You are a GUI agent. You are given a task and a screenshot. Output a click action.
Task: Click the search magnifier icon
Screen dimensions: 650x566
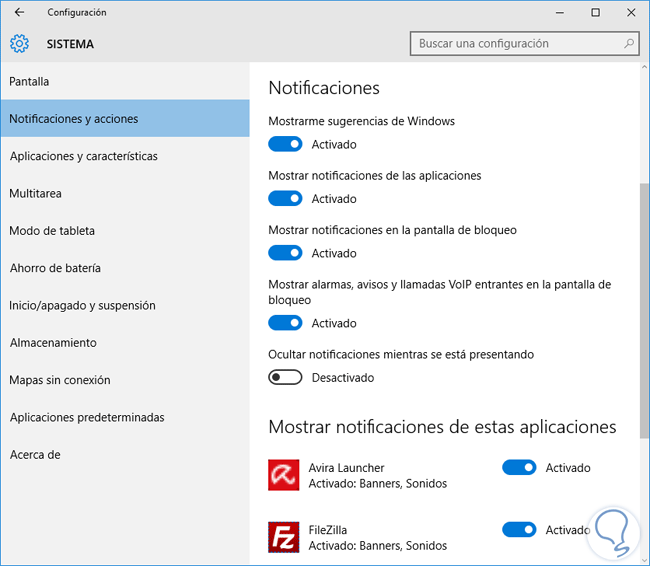click(x=629, y=44)
